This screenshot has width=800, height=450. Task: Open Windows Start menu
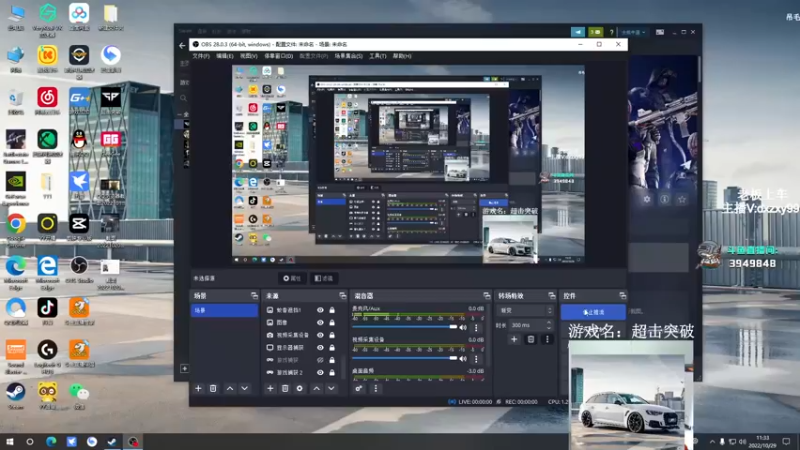9,442
